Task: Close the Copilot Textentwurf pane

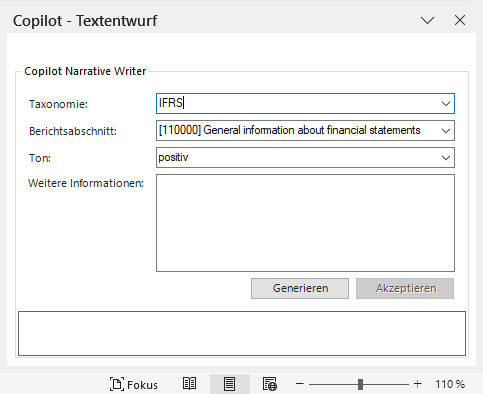Action: tap(460, 20)
